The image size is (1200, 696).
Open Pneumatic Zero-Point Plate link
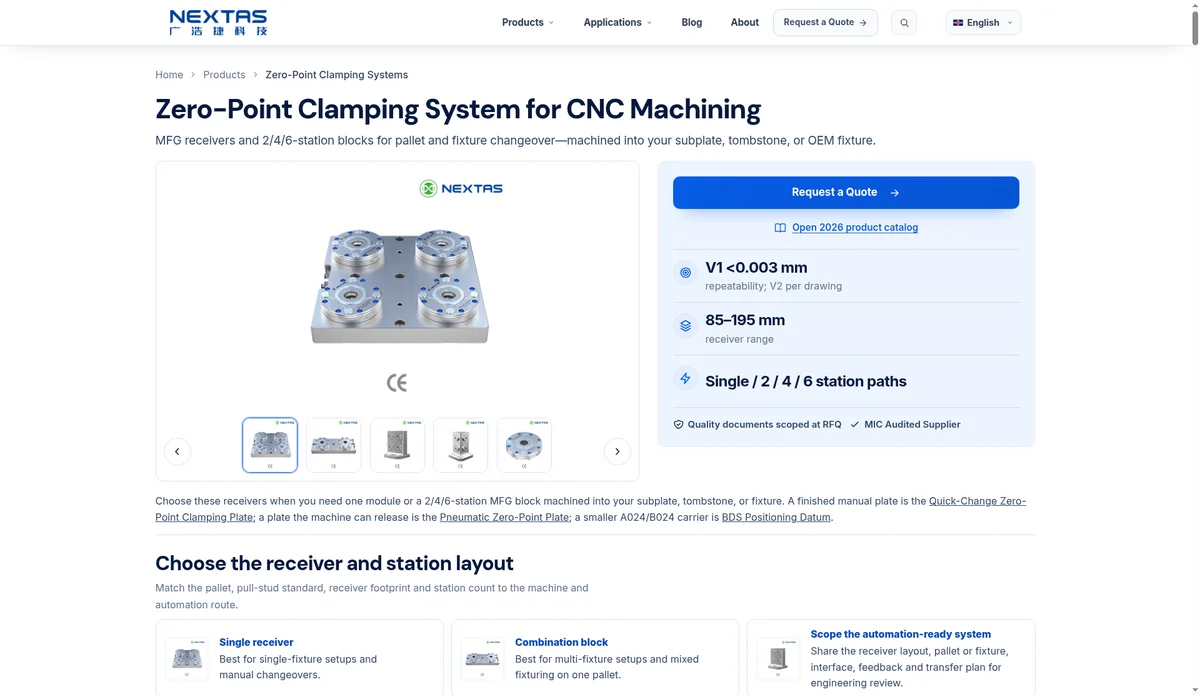pyautogui.click(x=505, y=518)
